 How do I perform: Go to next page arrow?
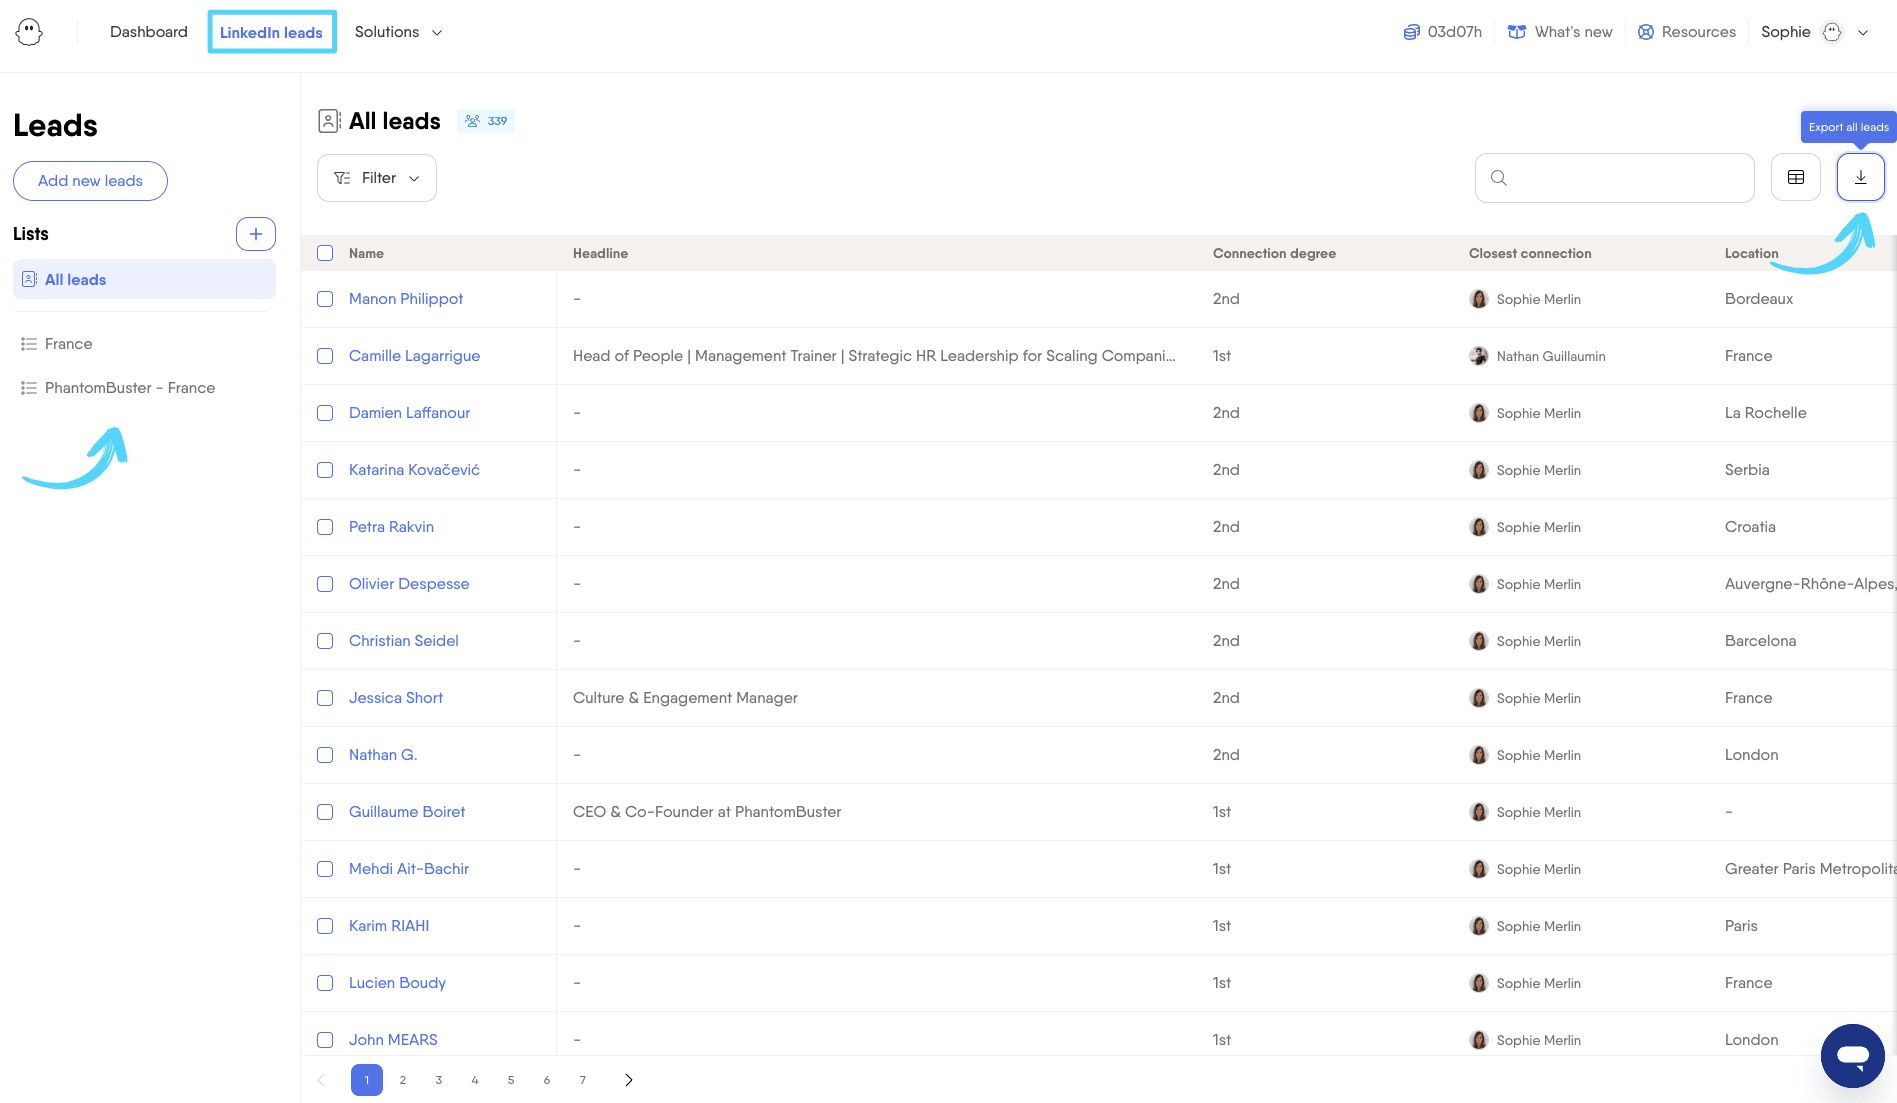point(628,1080)
